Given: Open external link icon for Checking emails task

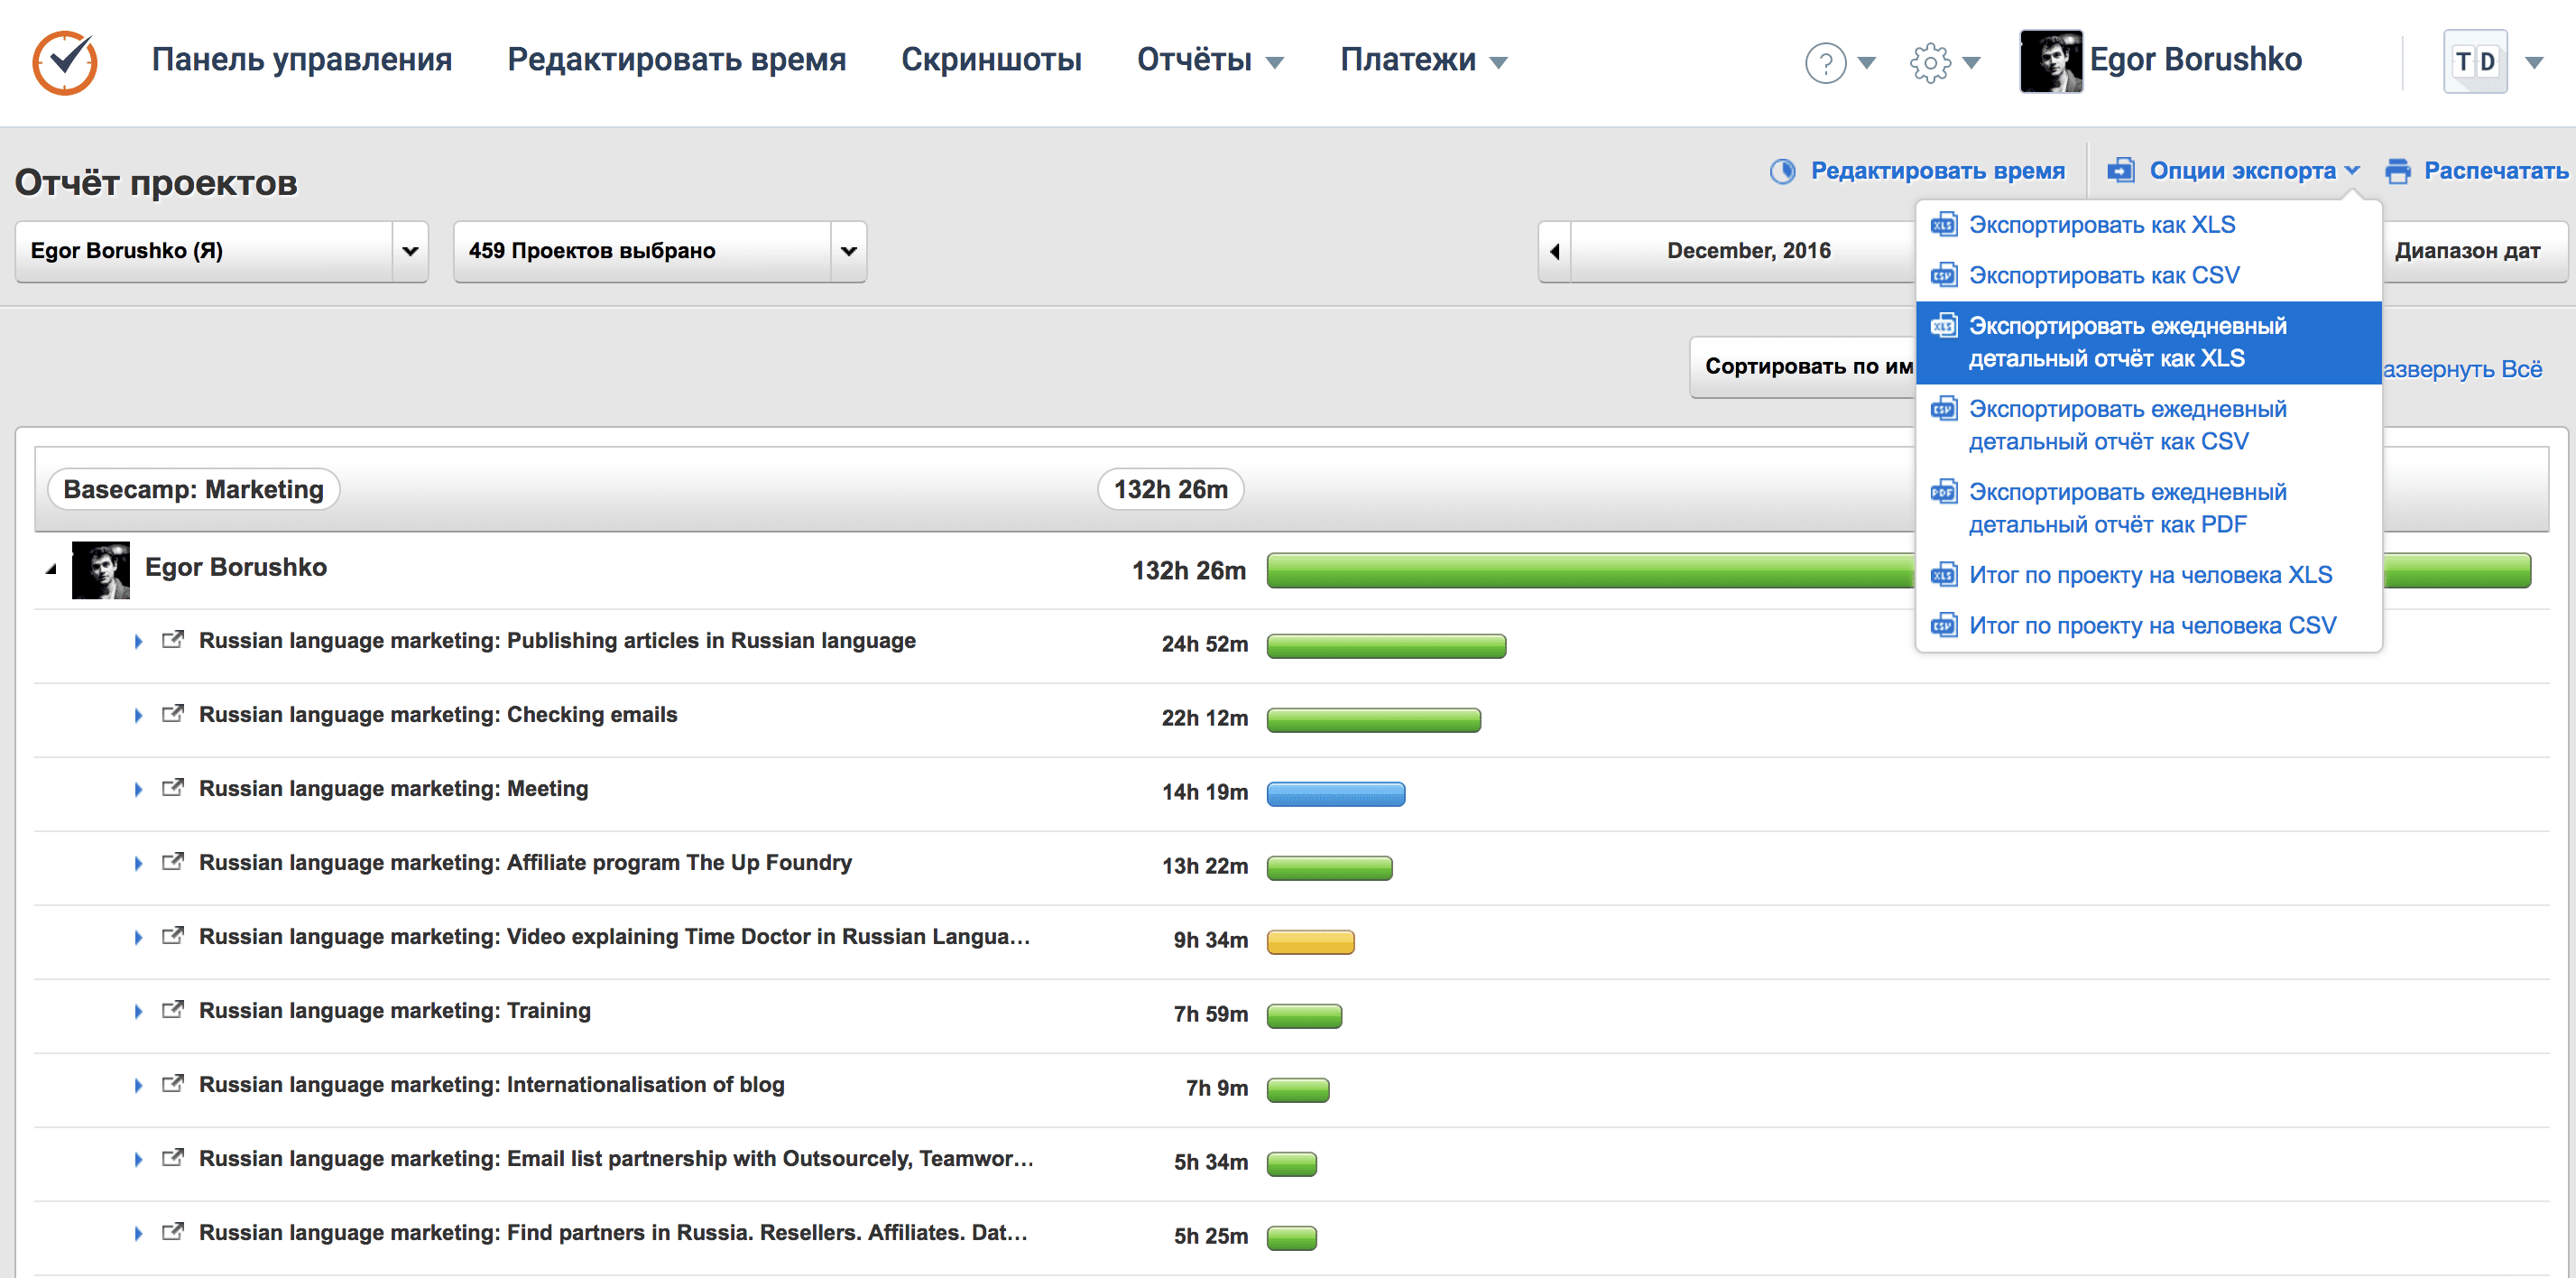Looking at the screenshot, I should 173,714.
